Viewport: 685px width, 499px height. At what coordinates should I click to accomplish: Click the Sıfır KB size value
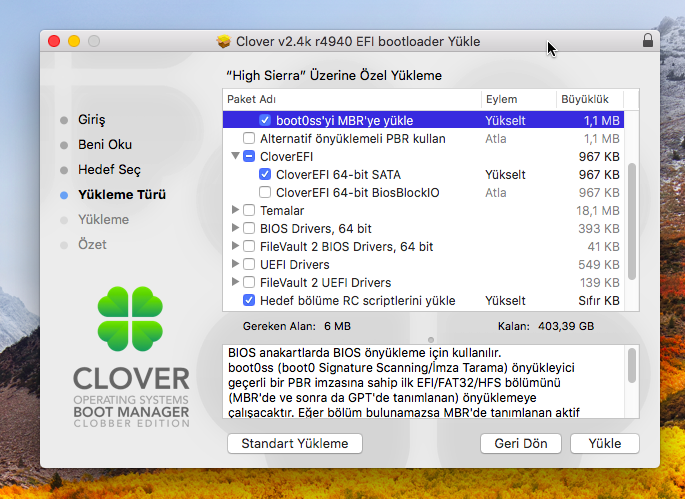point(599,301)
